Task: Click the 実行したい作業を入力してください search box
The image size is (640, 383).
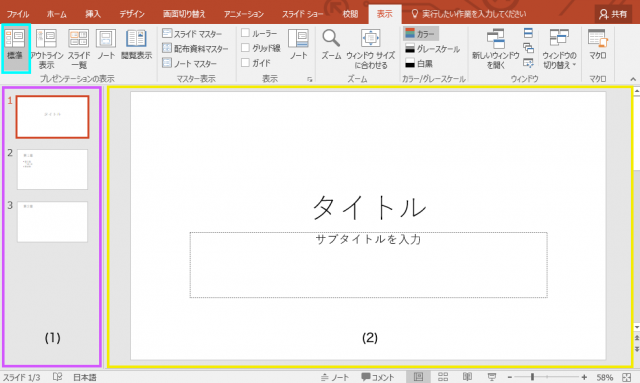Action: point(469,14)
